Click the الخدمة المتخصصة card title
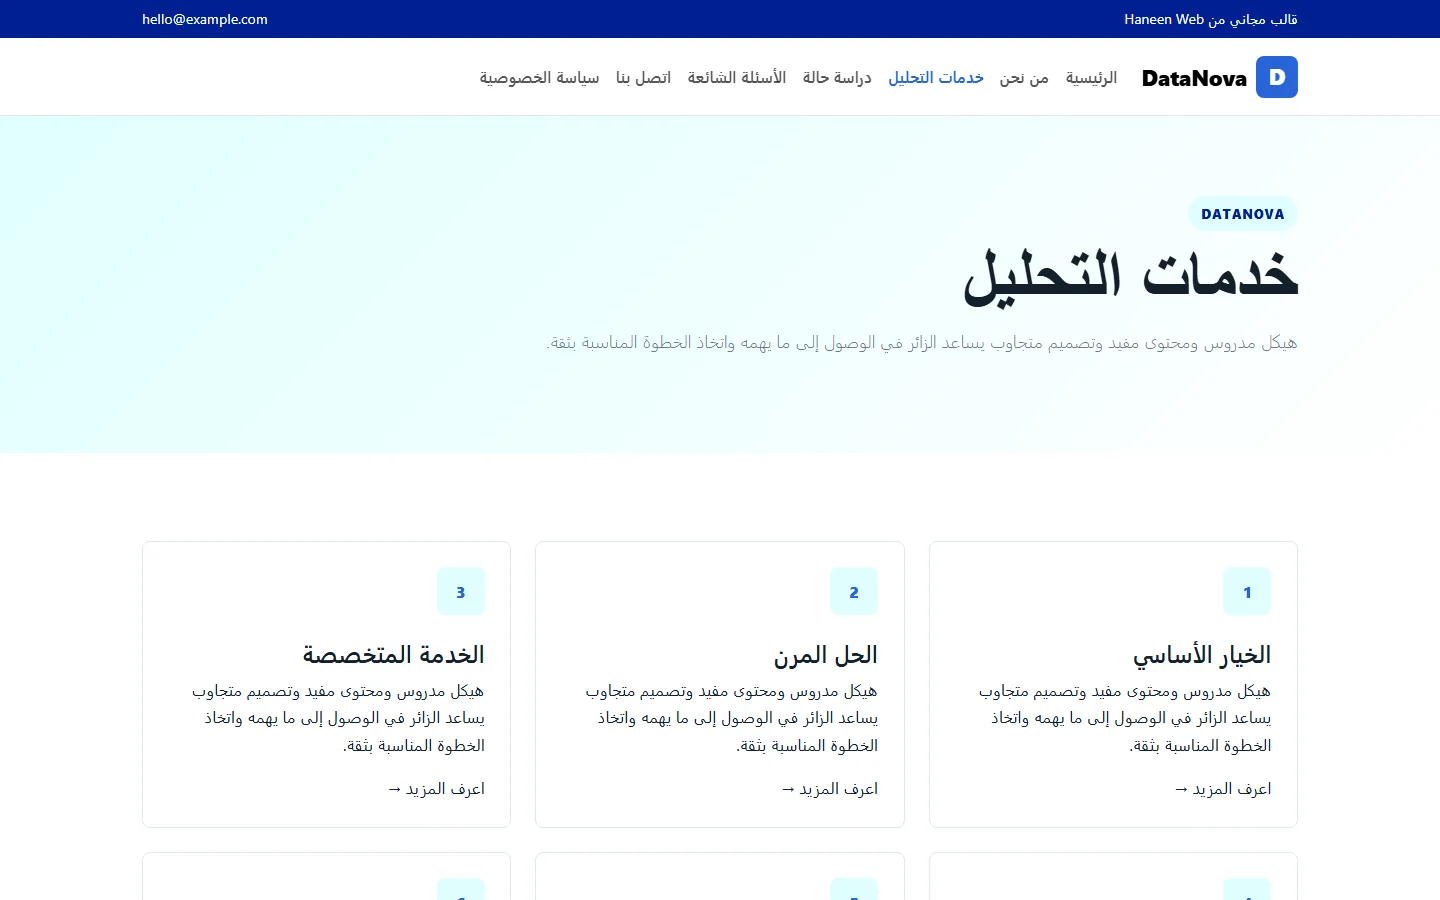 point(394,655)
